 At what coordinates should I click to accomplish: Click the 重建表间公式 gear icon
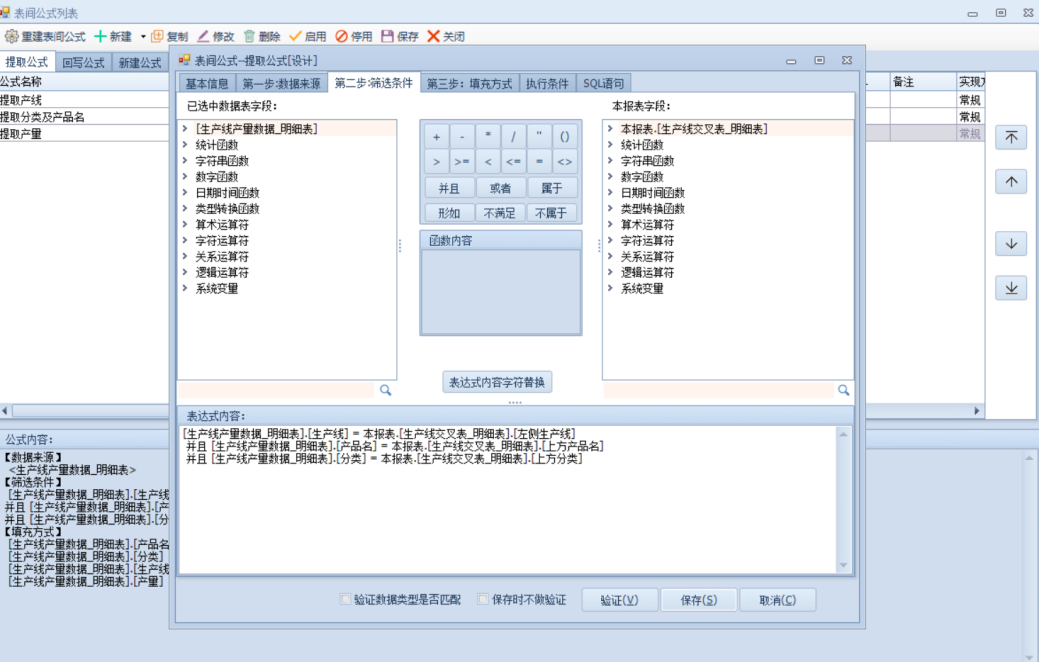[x=12, y=36]
